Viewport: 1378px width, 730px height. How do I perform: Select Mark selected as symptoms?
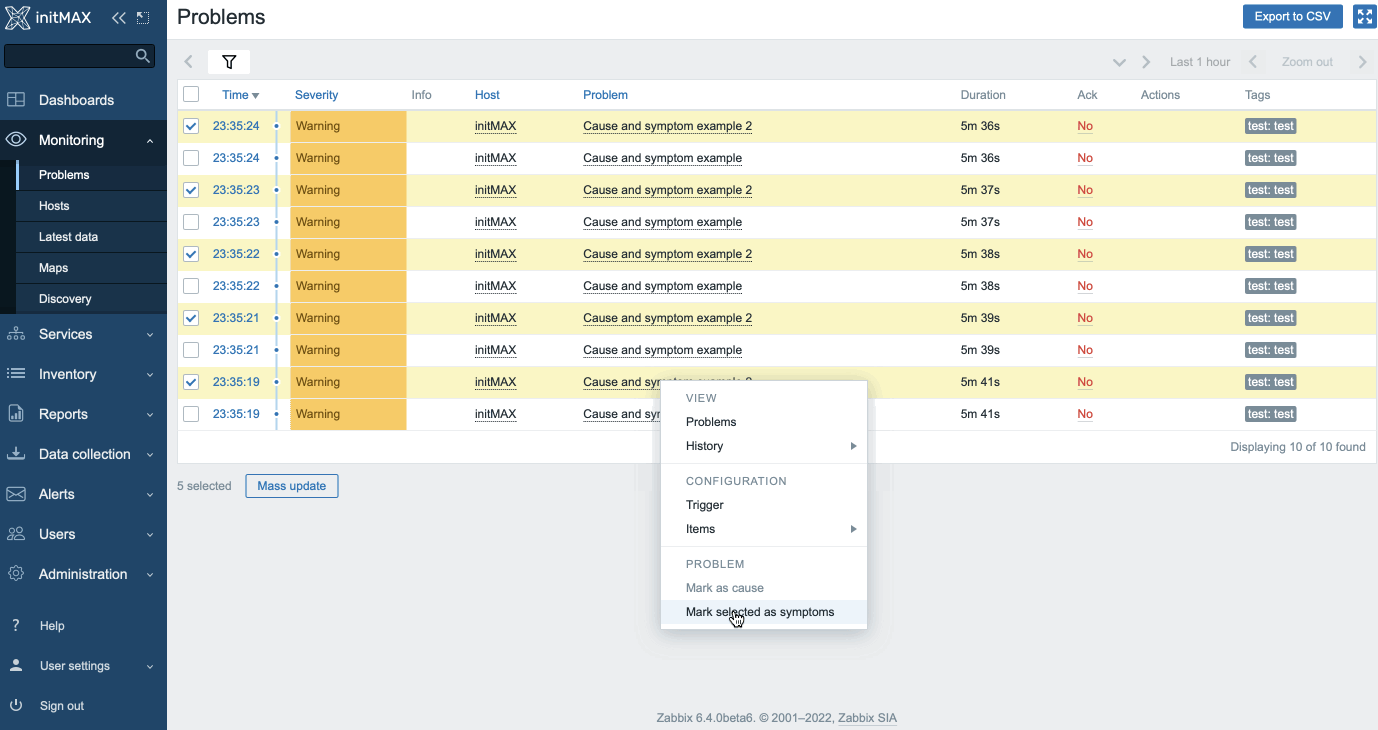pyautogui.click(x=759, y=612)
